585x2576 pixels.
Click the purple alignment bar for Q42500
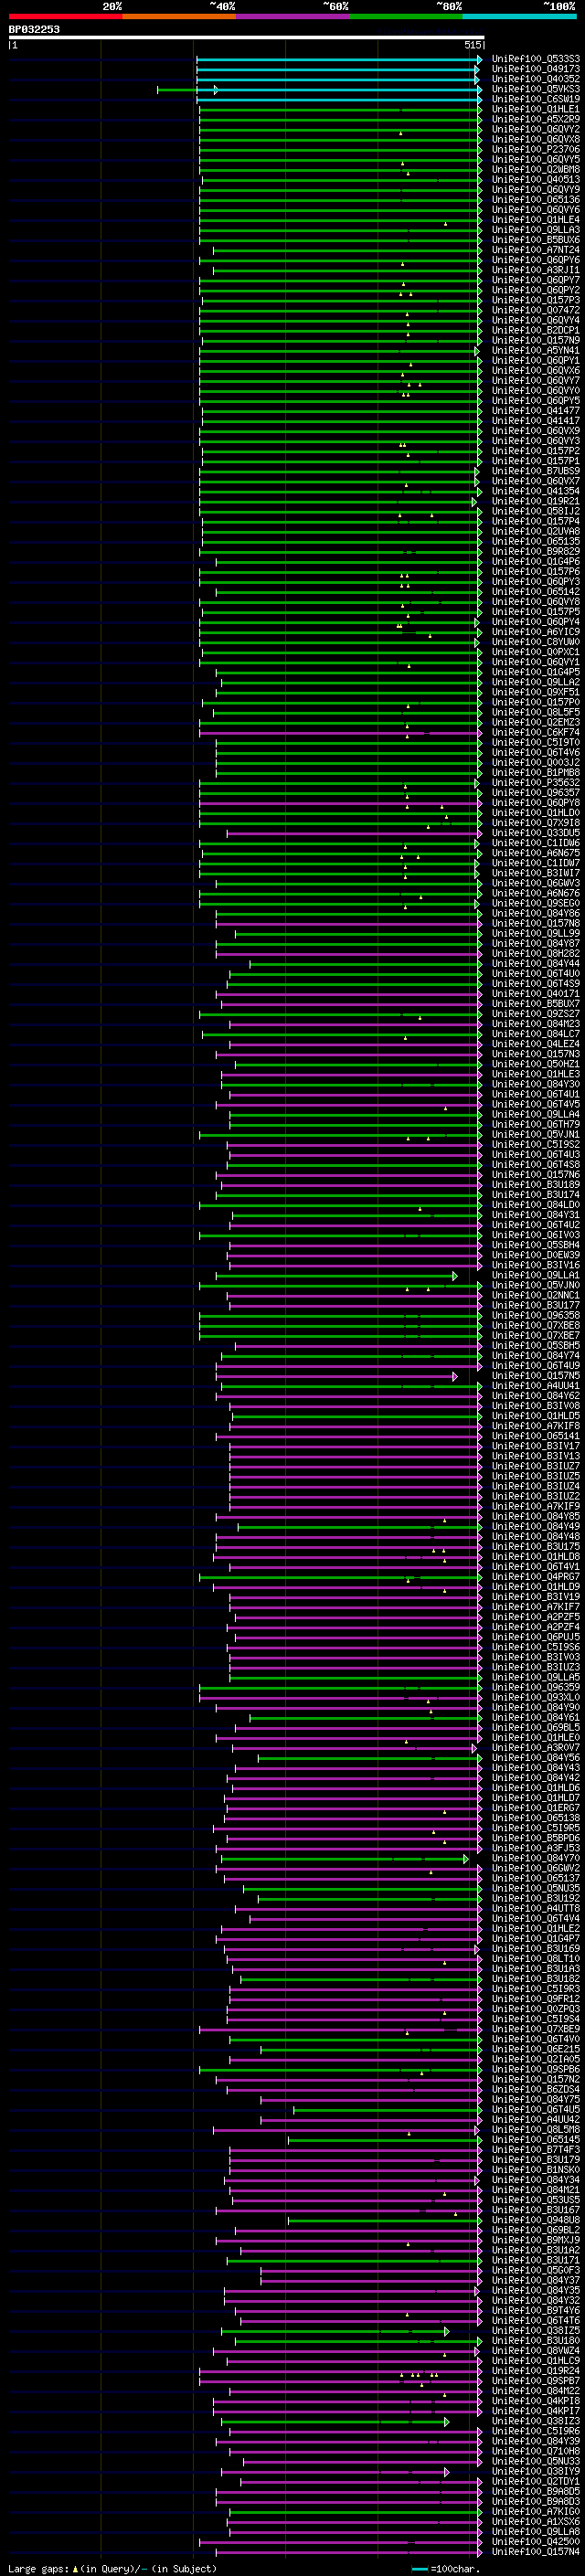click(x=340, y=2543)
